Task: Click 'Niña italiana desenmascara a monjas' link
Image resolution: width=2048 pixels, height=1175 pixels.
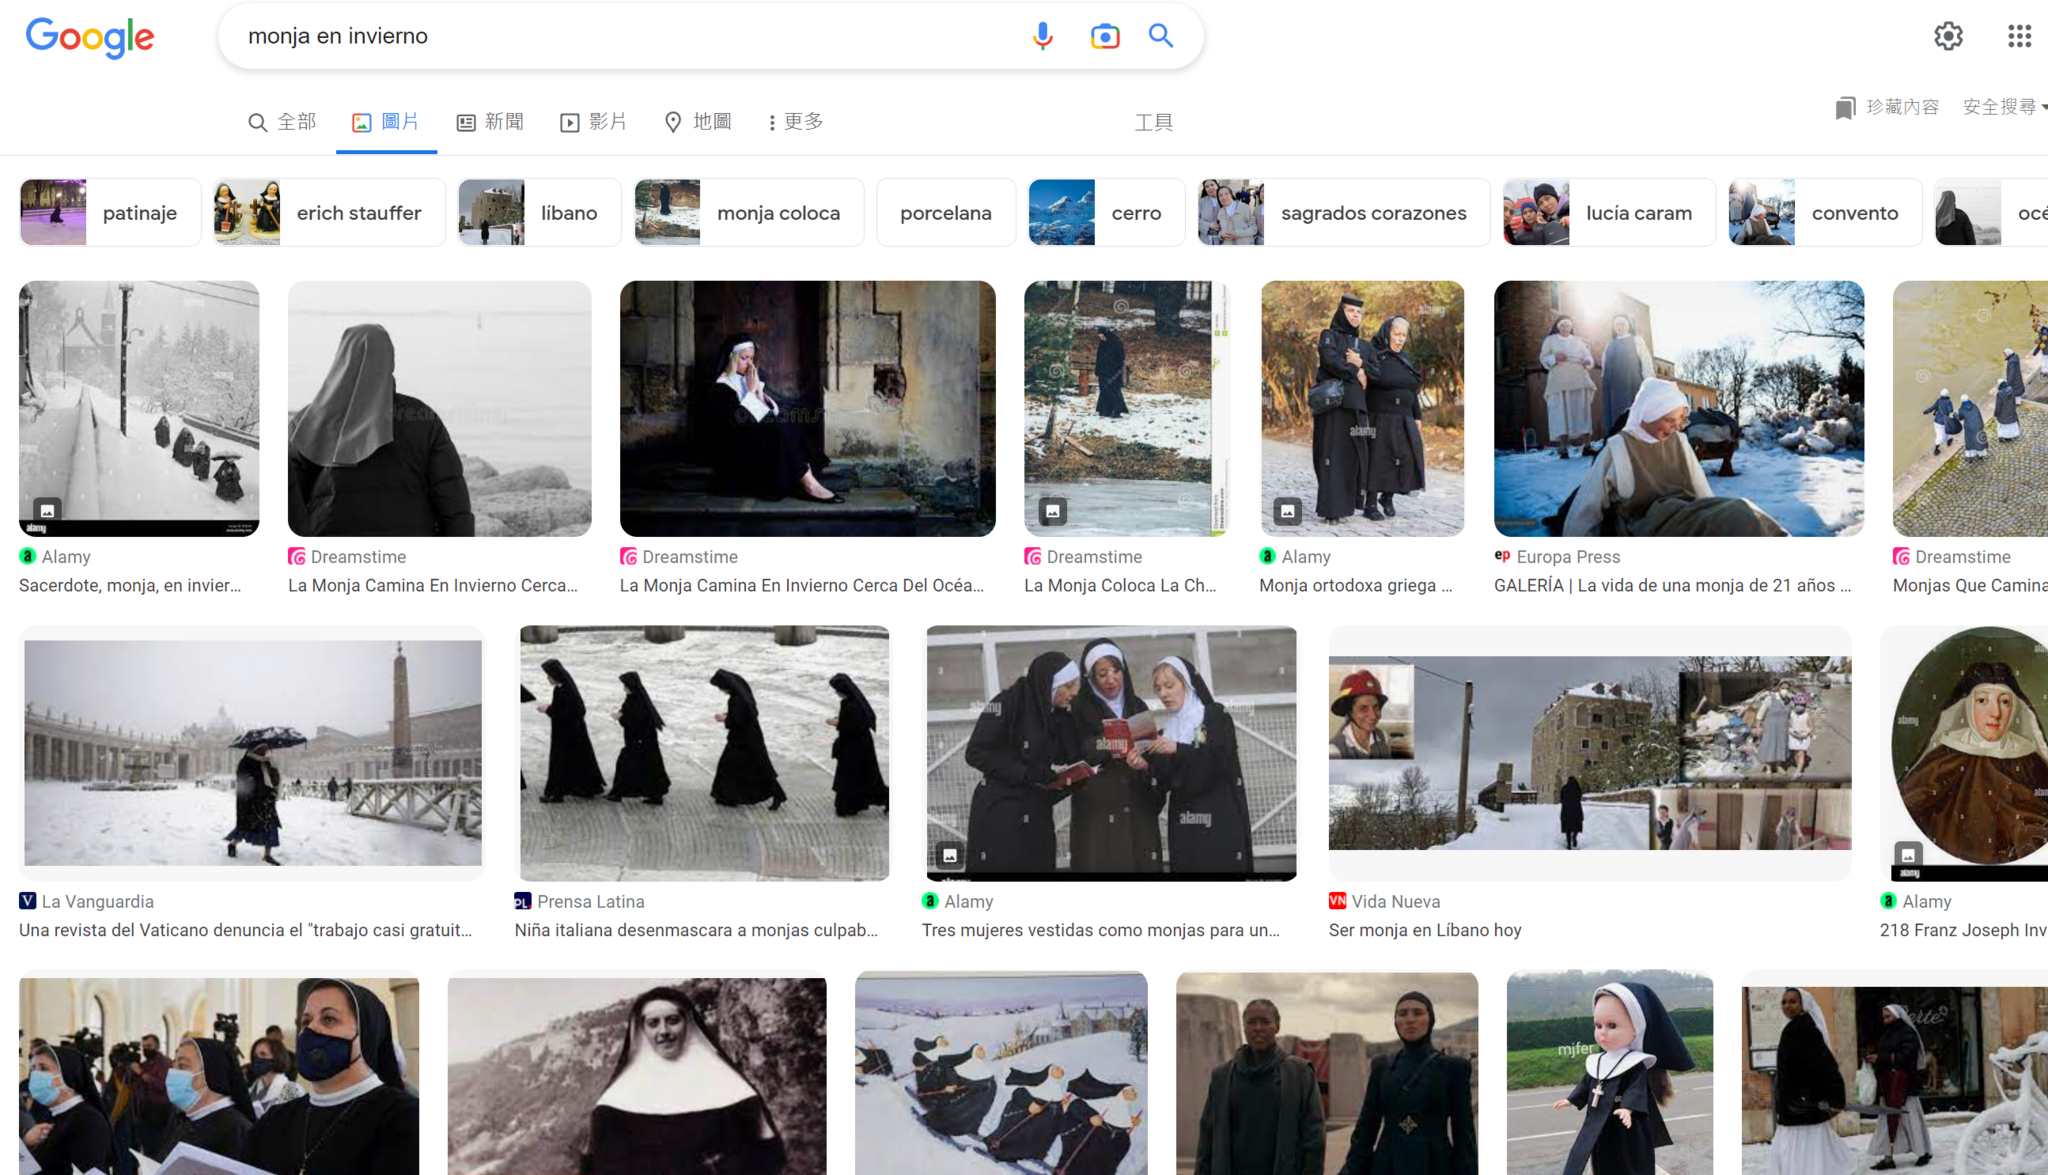Action: pos(696,931)
